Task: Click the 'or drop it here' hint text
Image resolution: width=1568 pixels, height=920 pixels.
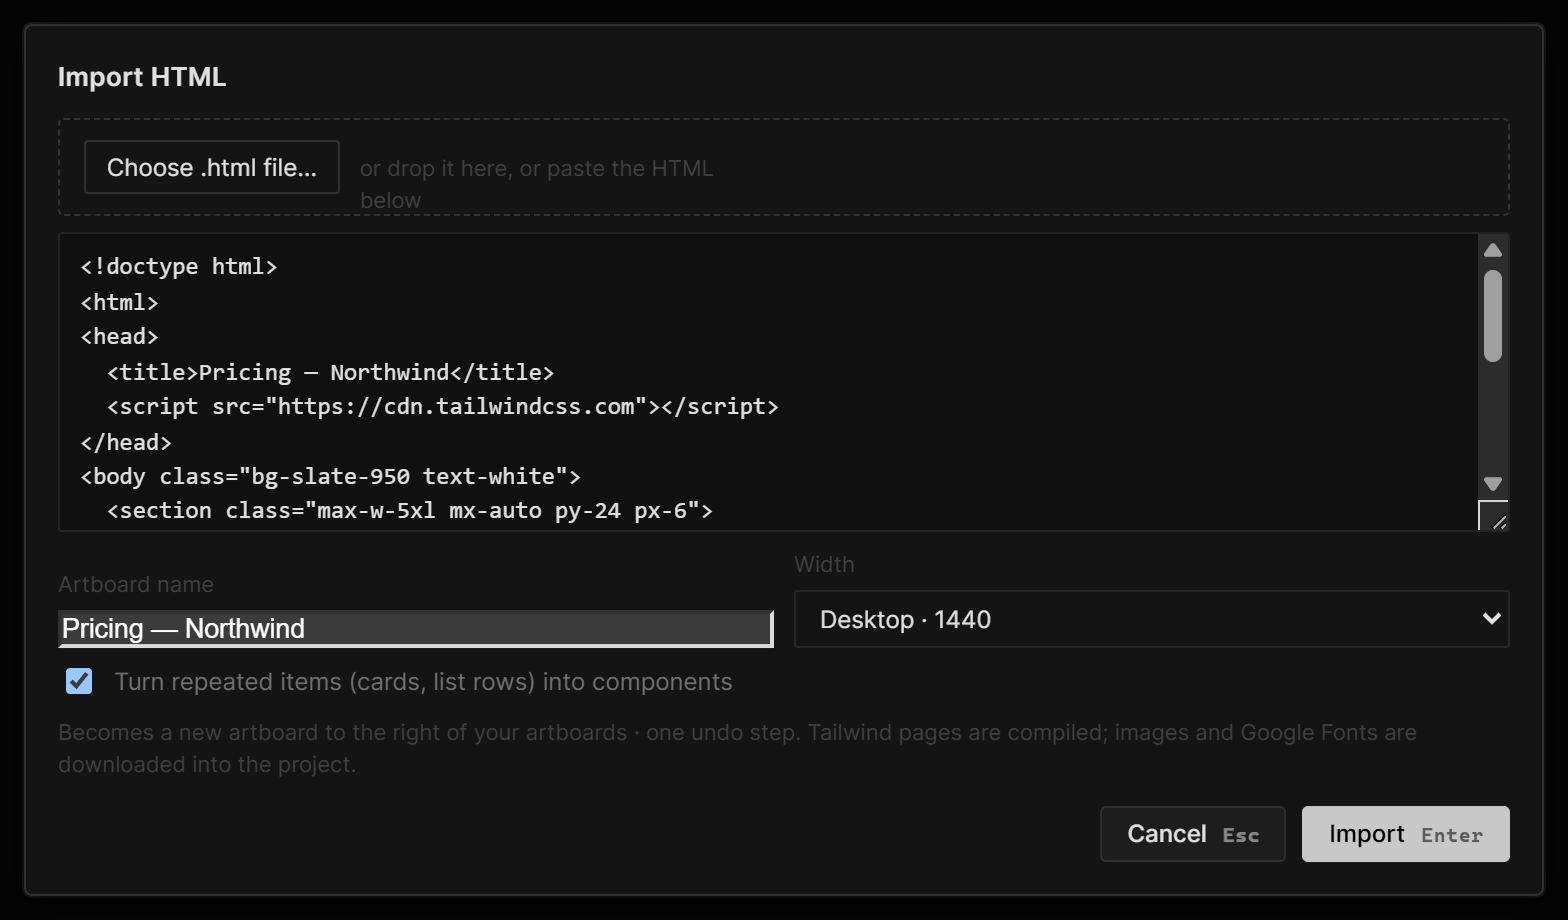Action: click(537, 184)
